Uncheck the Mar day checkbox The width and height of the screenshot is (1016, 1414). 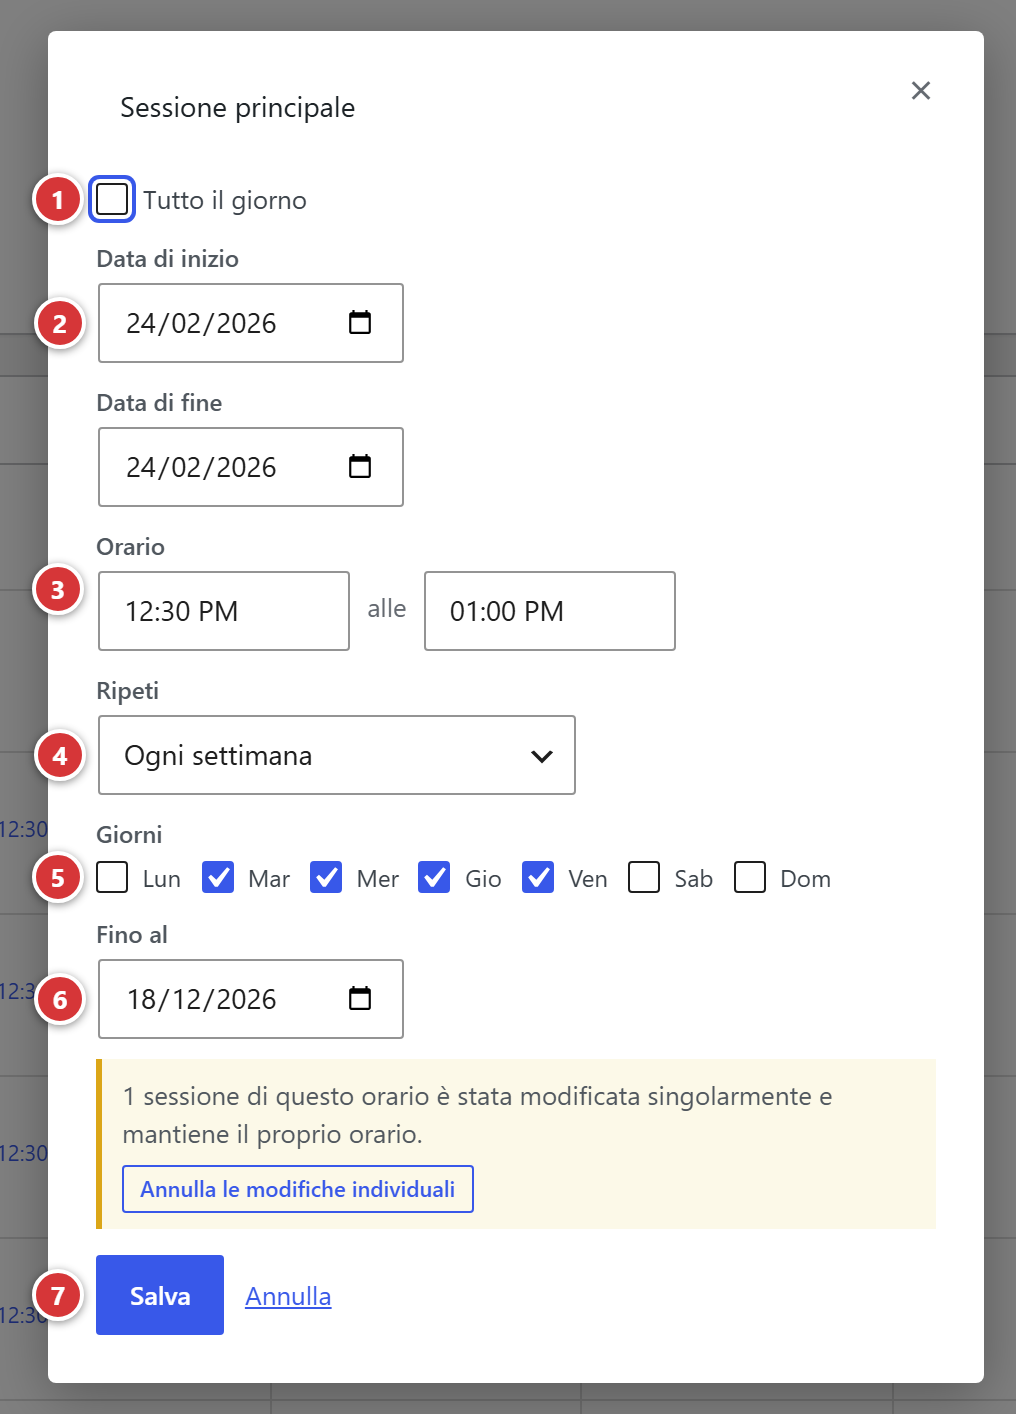coord(218,877)
